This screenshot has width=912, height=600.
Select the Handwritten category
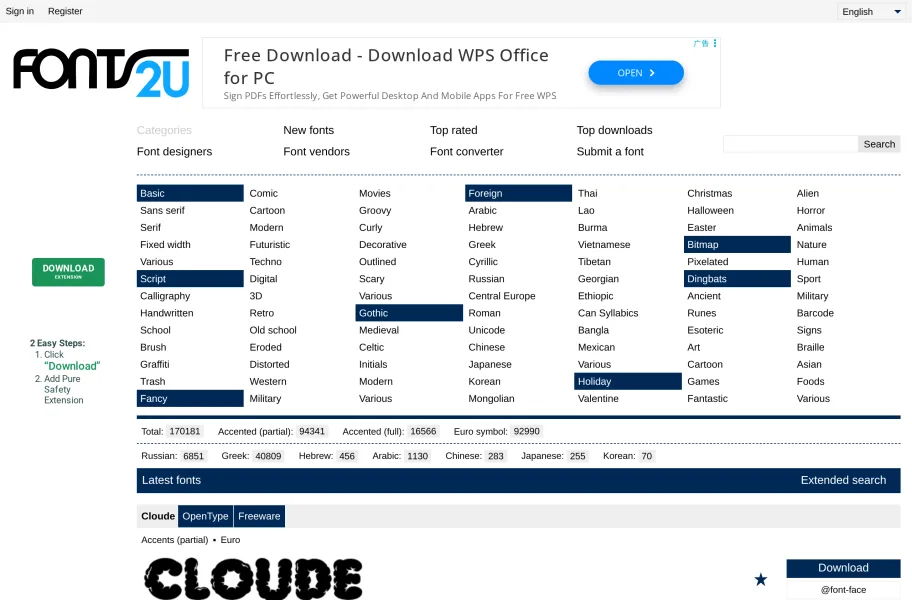[167, 313]
